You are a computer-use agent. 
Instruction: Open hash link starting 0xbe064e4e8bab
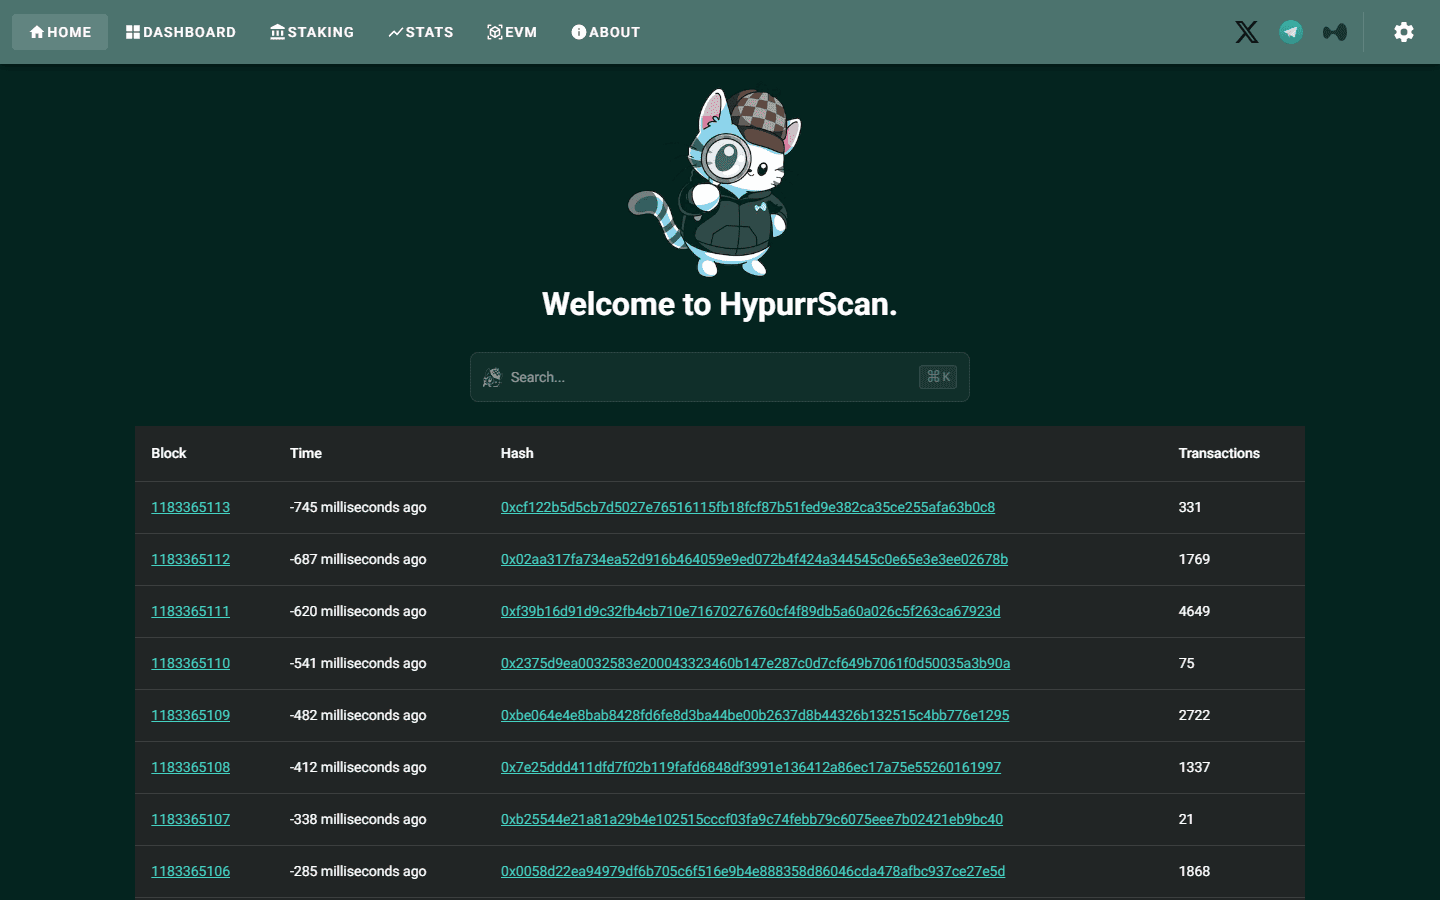(x=755, y=715)
